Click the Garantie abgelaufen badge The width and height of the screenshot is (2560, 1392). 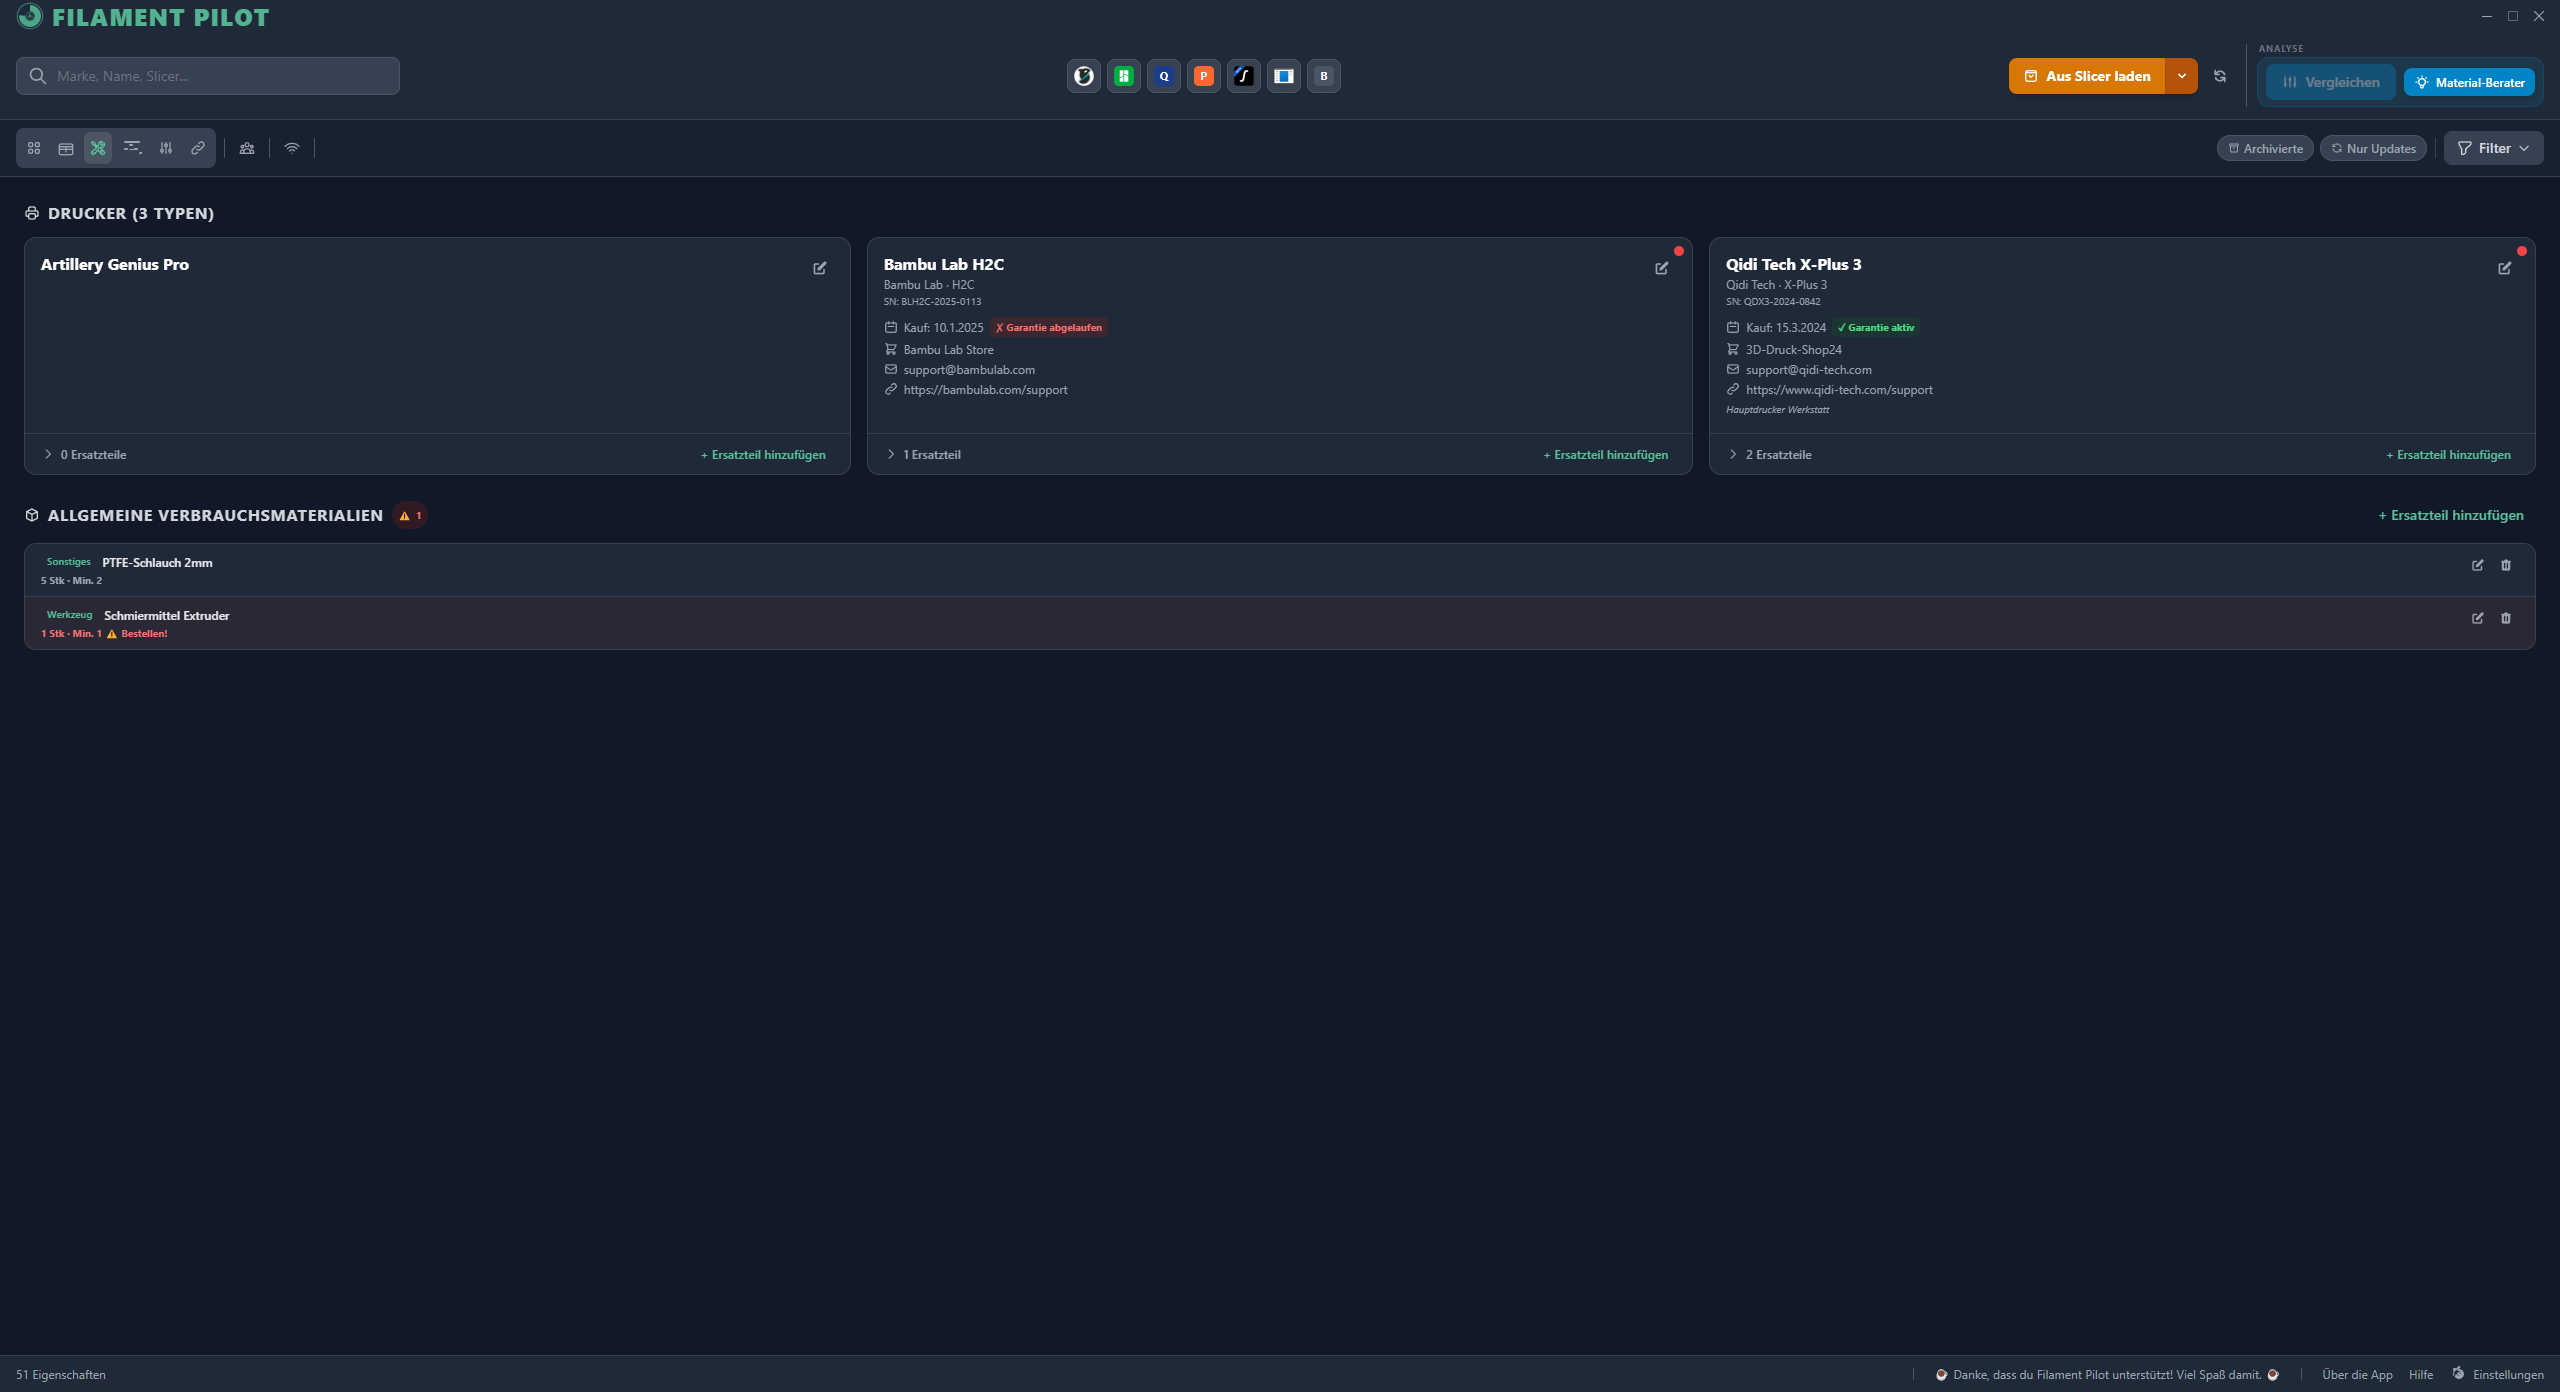[x=1049, y=328]
